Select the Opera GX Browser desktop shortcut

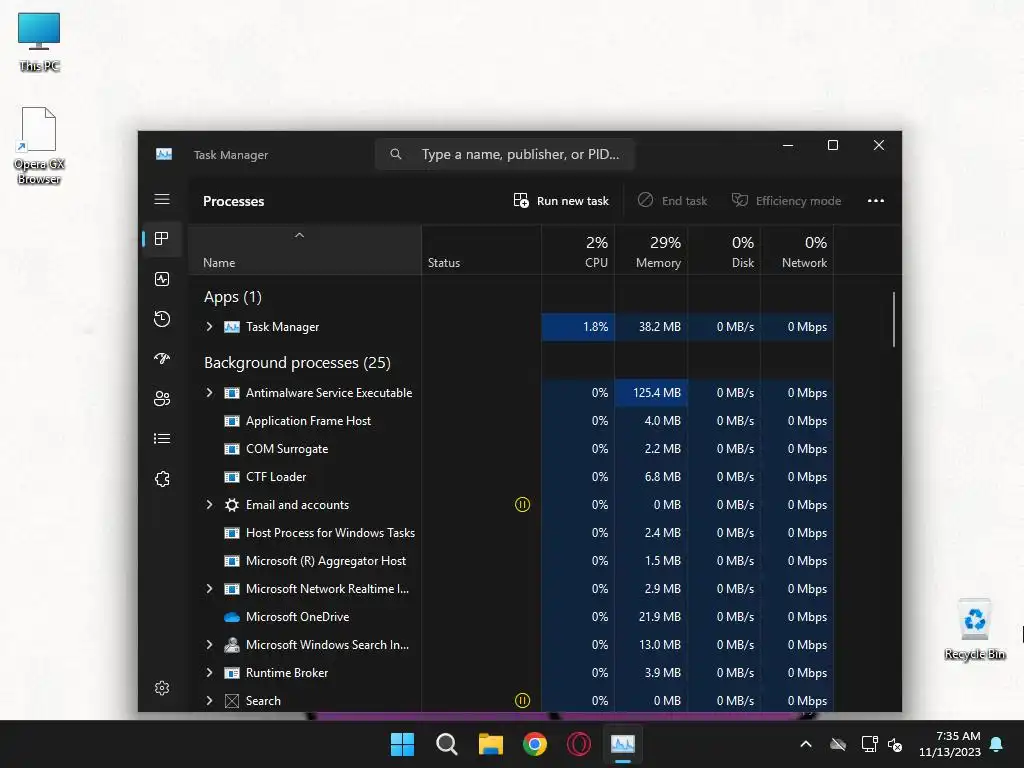pos(39,146)
